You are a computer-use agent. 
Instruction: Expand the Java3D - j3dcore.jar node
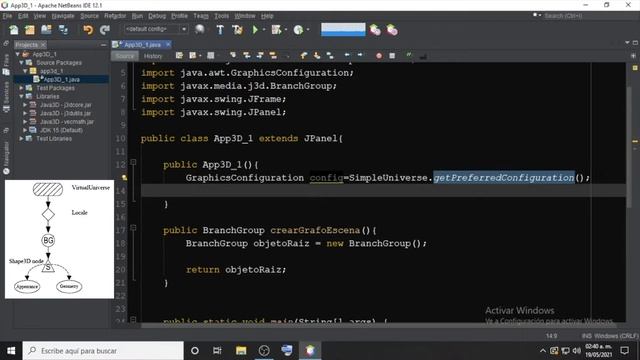click(25, 105)
